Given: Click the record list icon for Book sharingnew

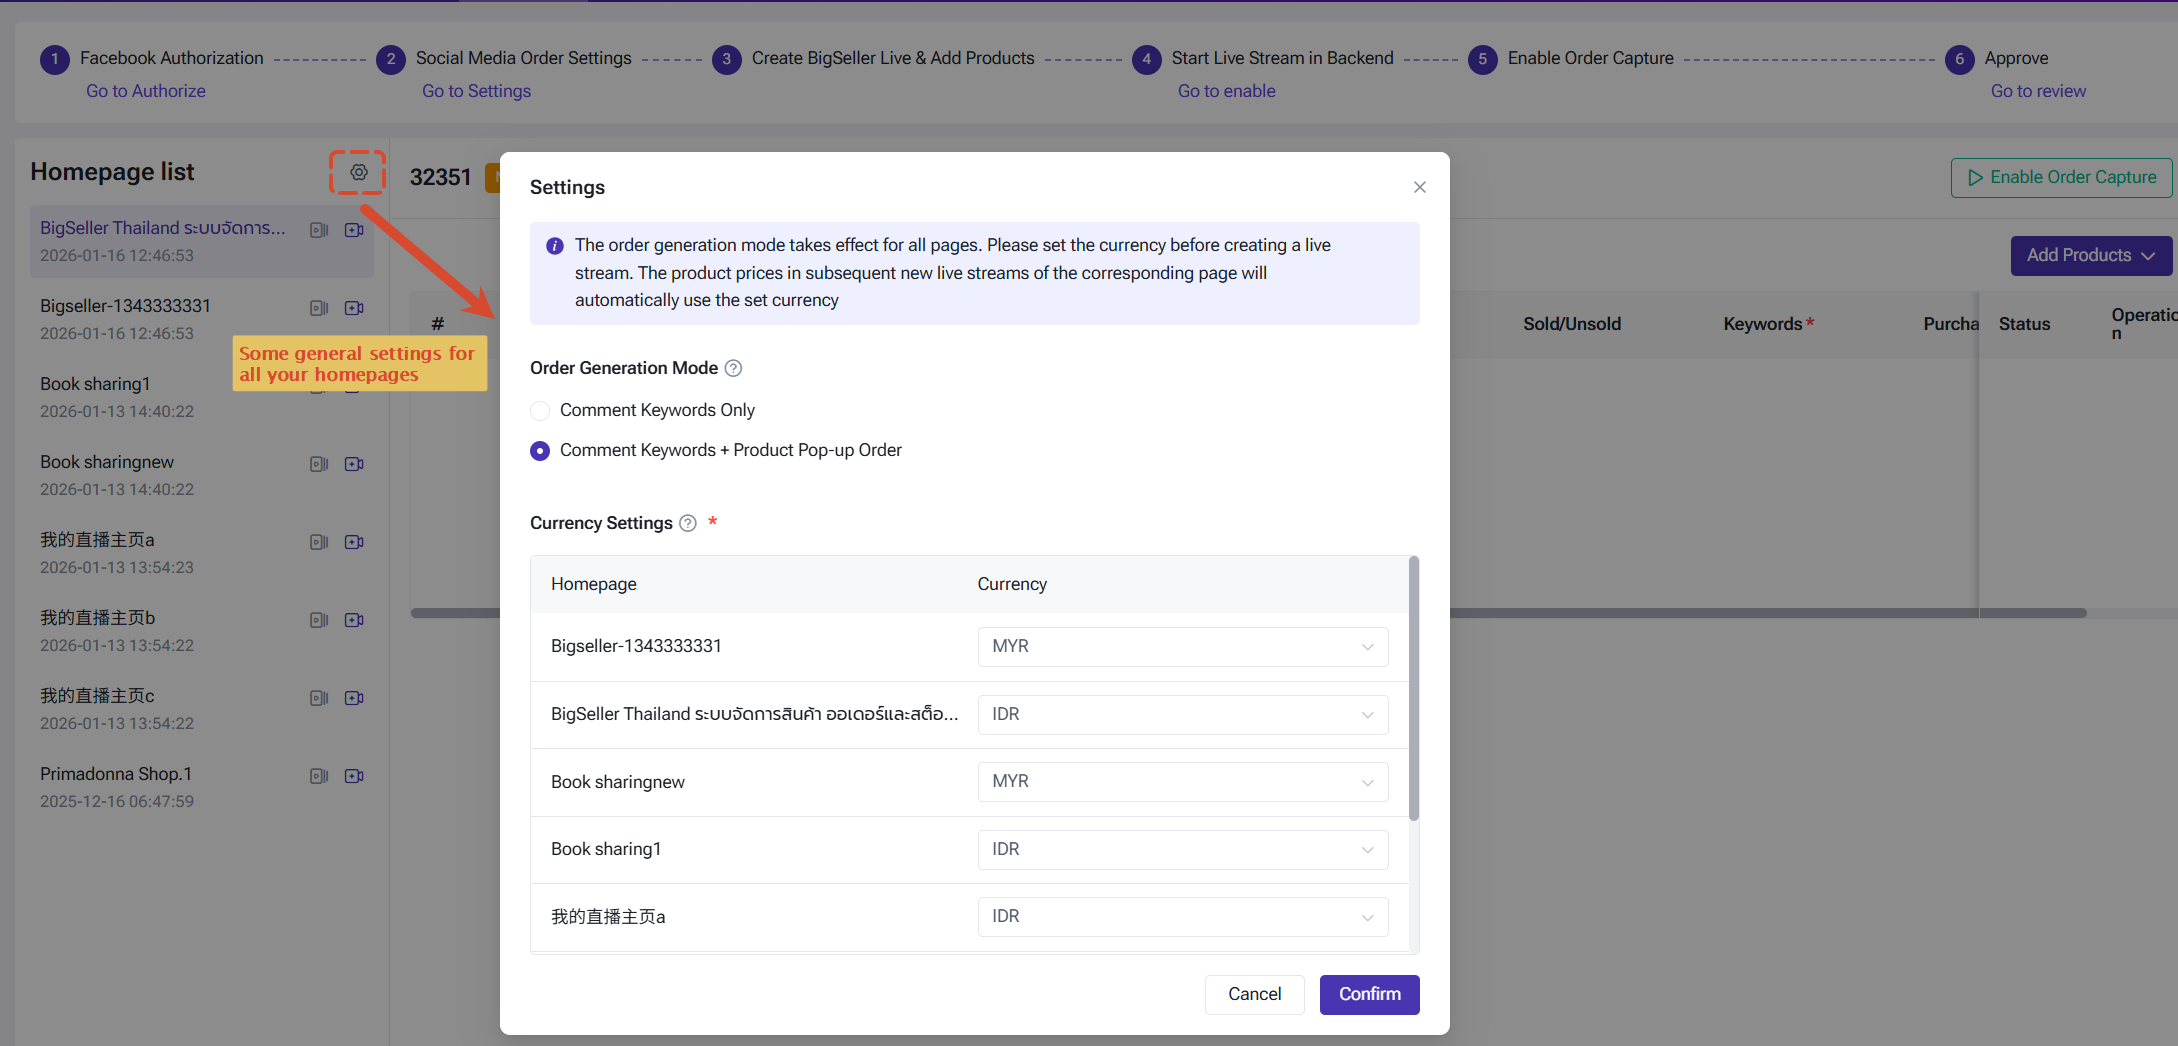Looking at the screenshot, I should click(x=319, y=464).
